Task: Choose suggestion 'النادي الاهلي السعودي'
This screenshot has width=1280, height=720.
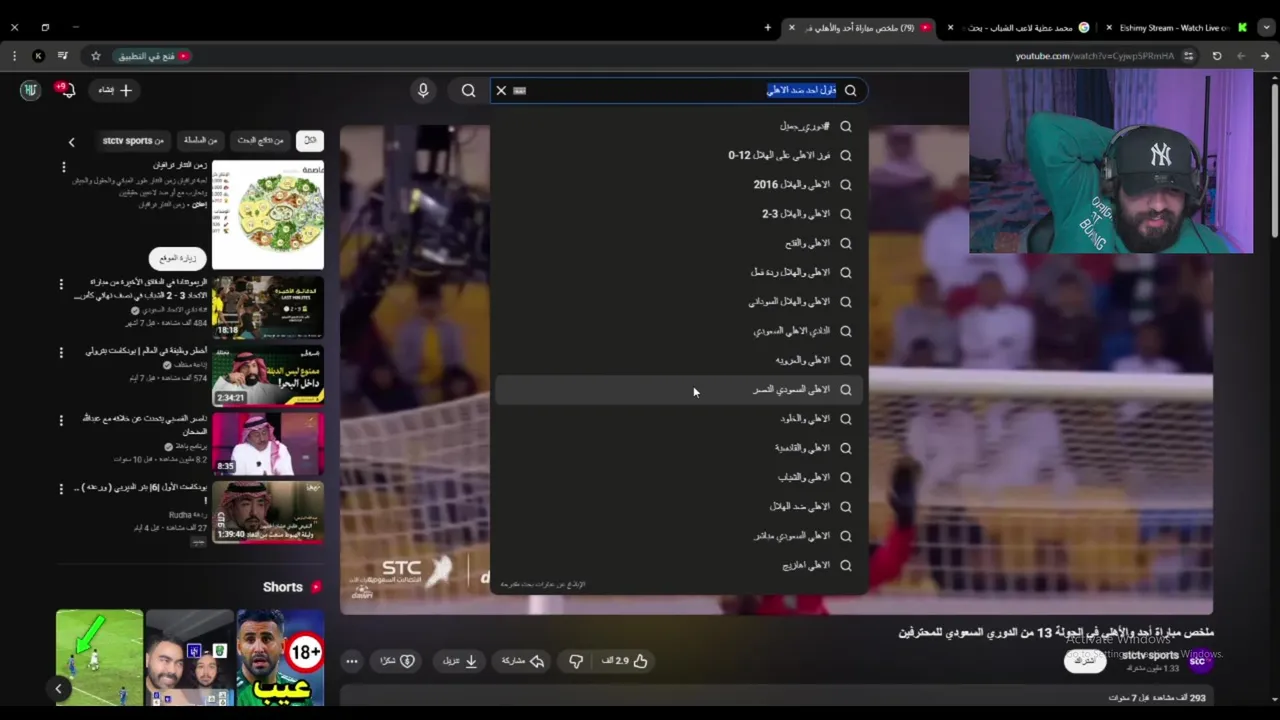Action: click(x=680, y=331)
